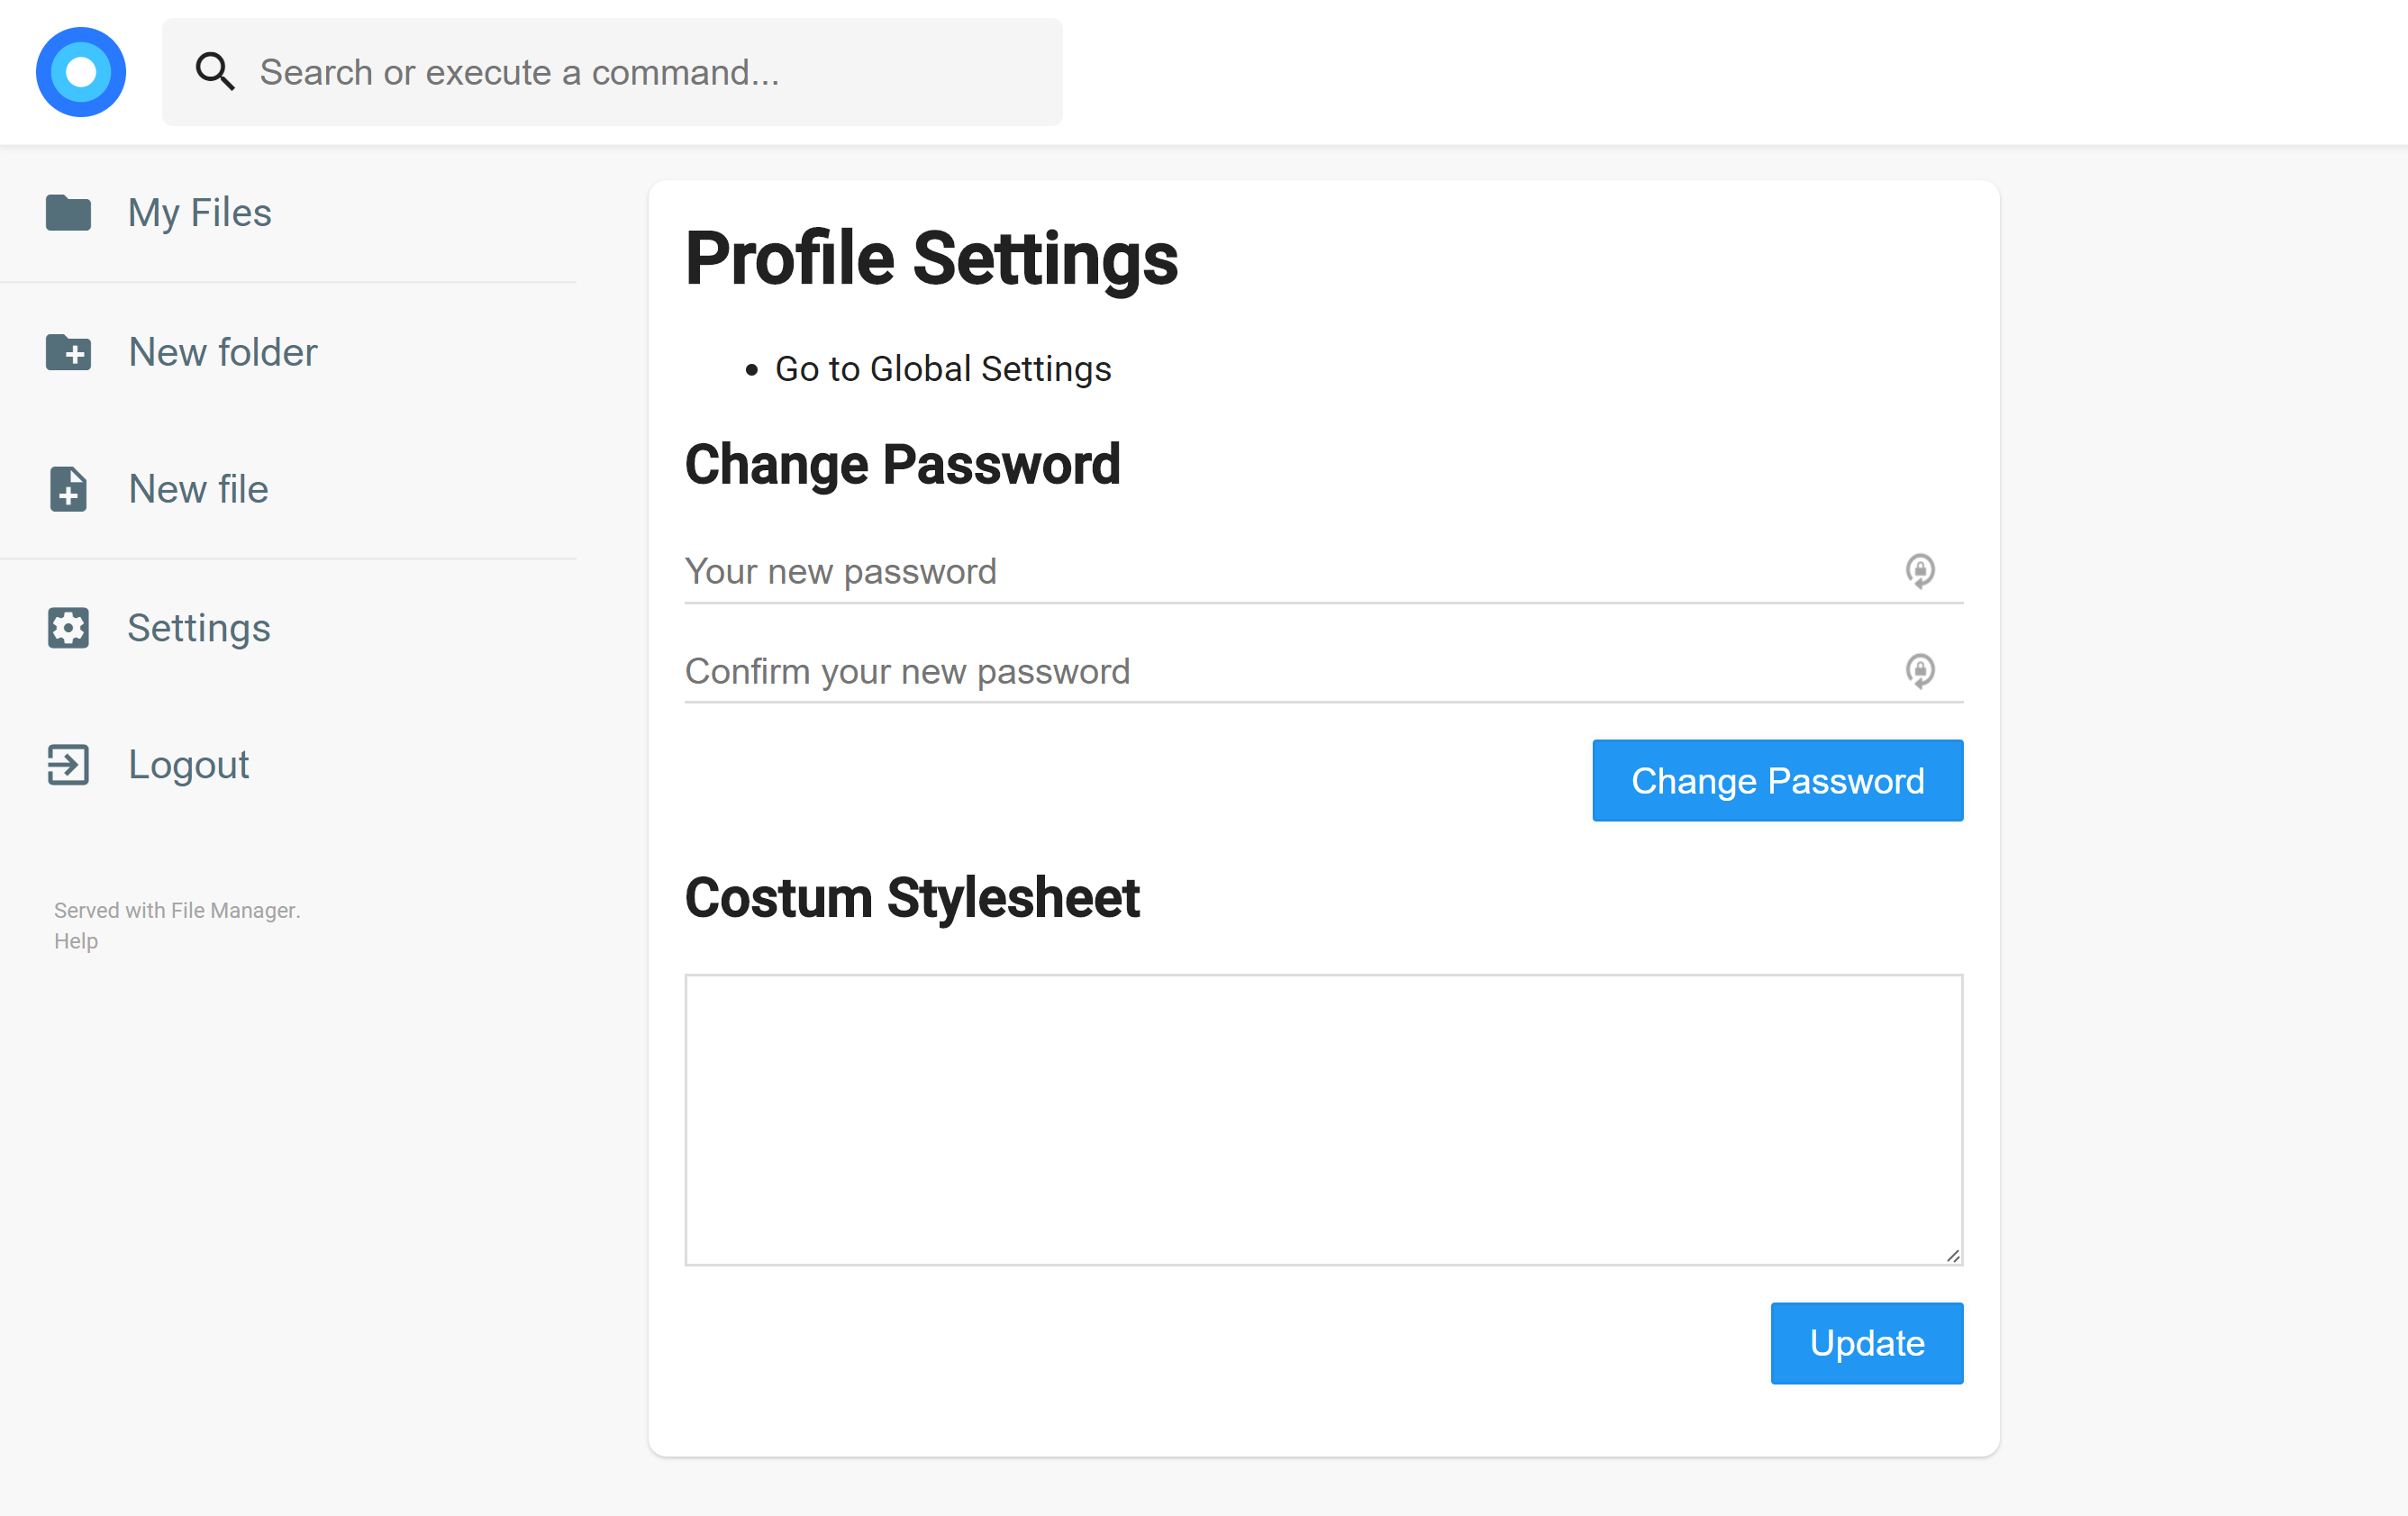The height and width of the screenshot is (1516, 2408).
Task: Toggle password visibility on confirm password
Action: click(x=1921, y=671)
